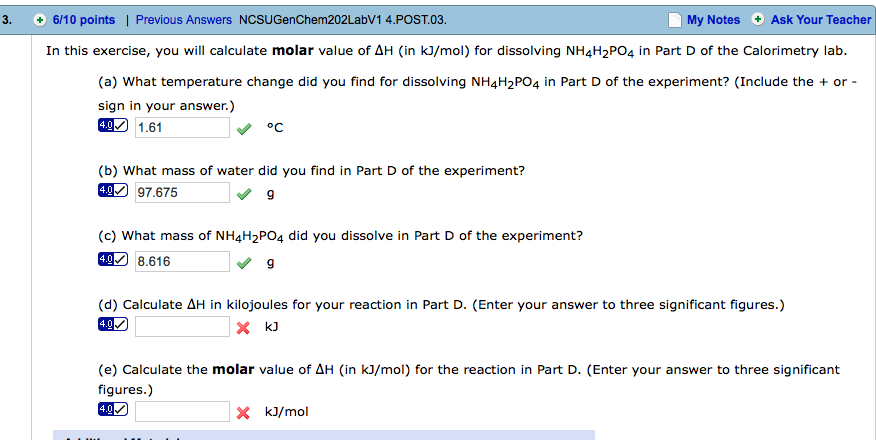Click the empty molar ΔH kJ/mol field
This screenshot has height=440, width=876.
[182, 411]
